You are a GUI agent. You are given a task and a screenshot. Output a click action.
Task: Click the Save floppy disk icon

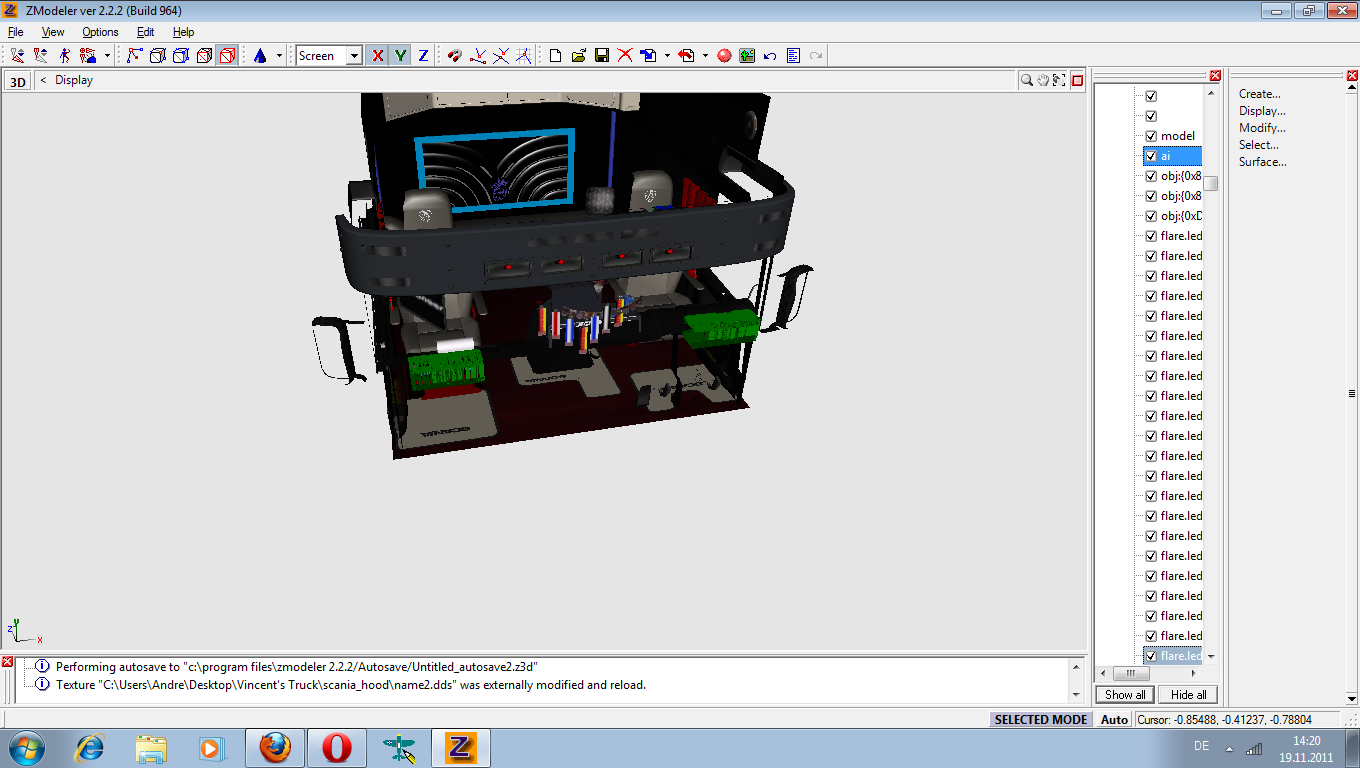point(601,56)
